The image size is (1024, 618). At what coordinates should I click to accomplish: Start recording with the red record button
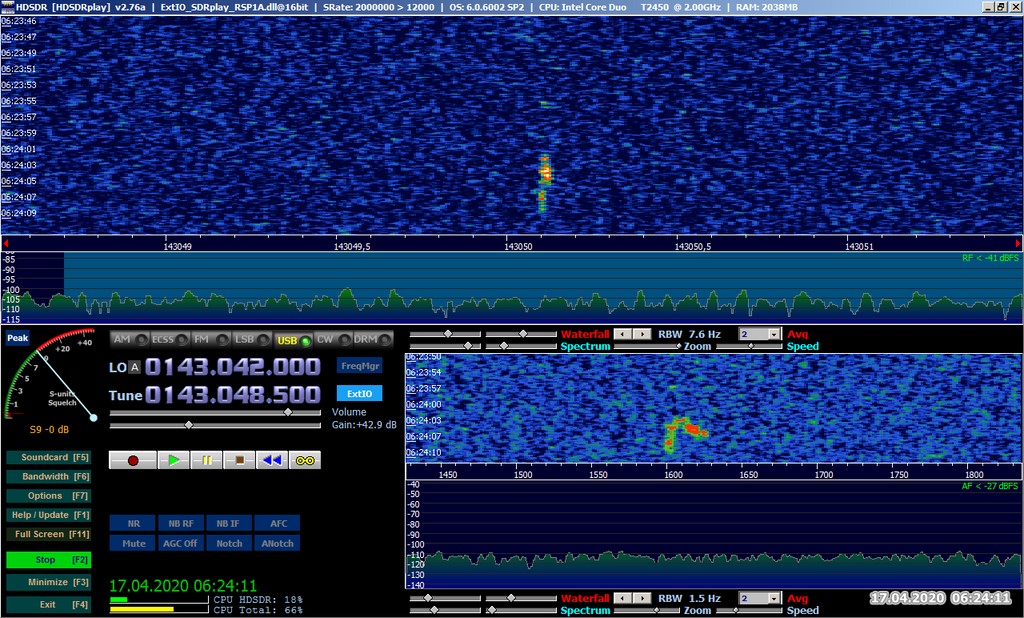pos(133,461)
